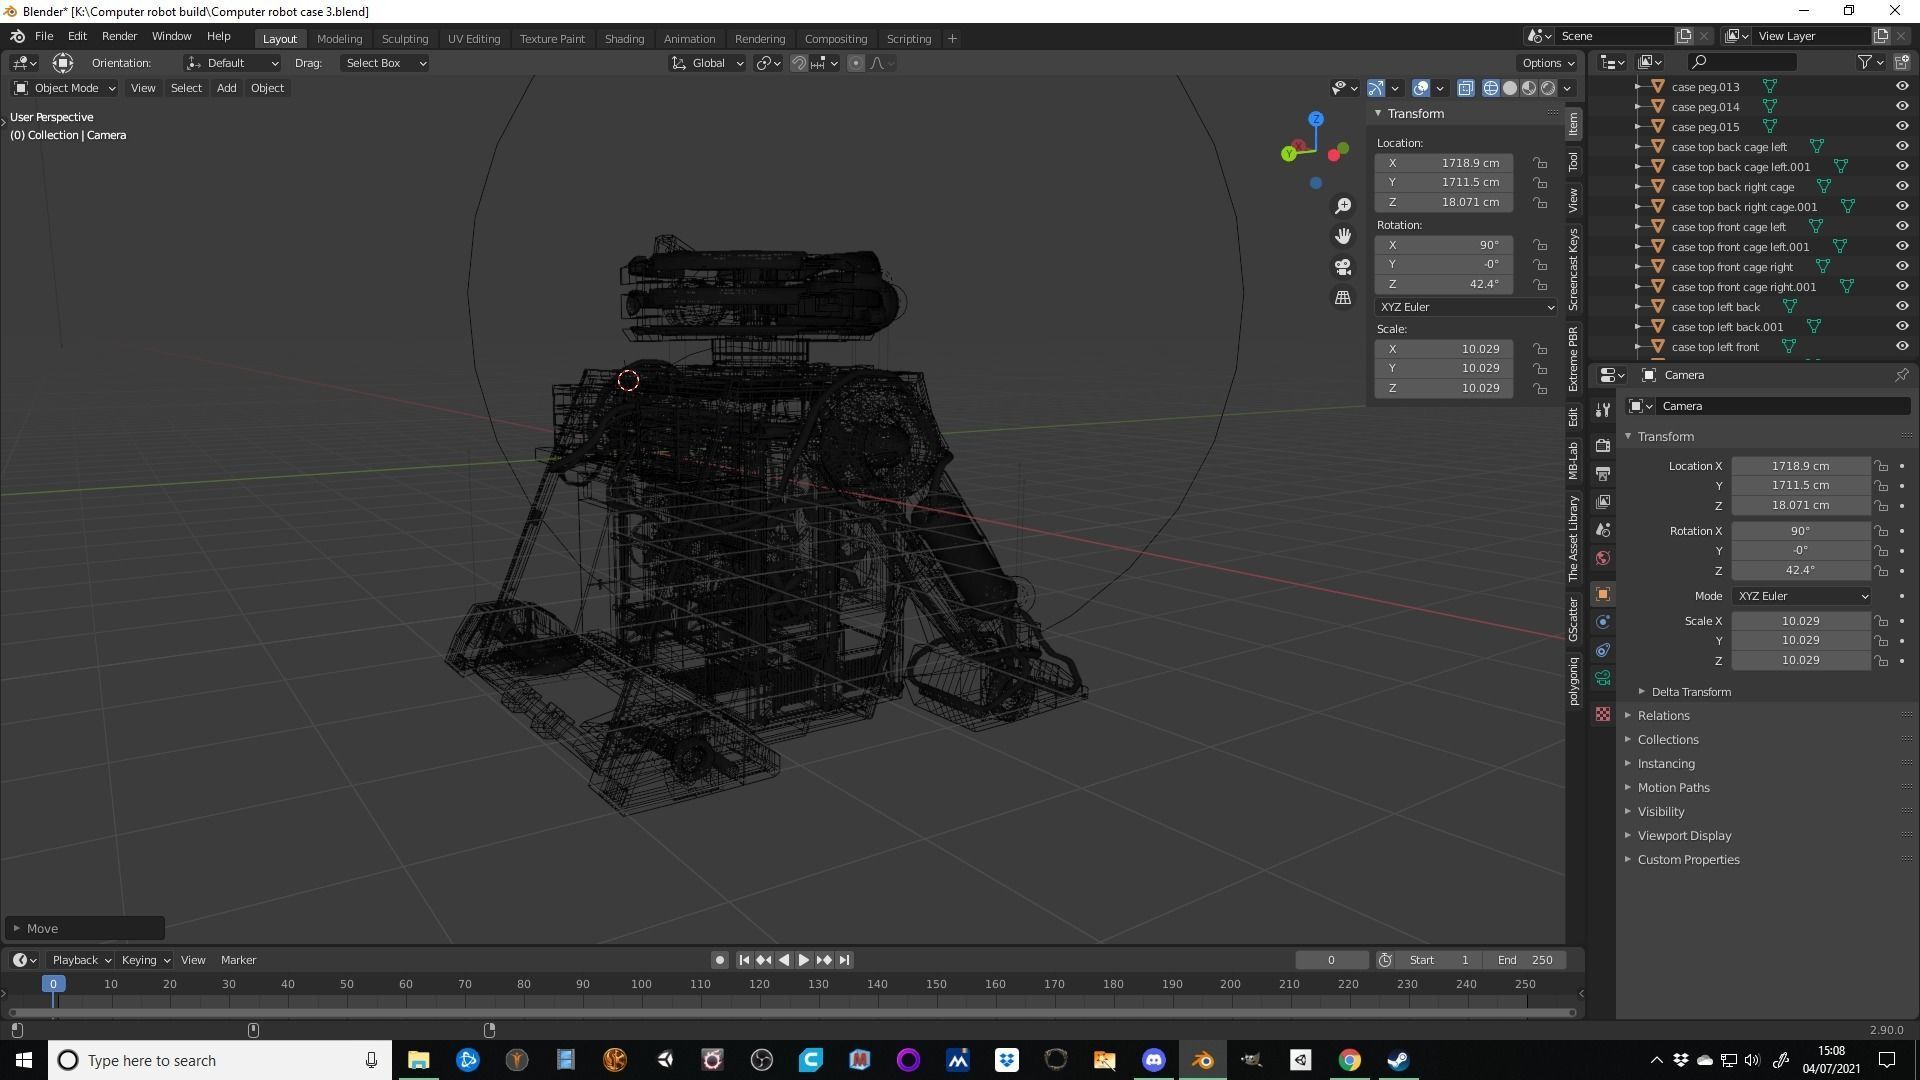Lock Location X in sidebar Transform

pos(1541,163)
